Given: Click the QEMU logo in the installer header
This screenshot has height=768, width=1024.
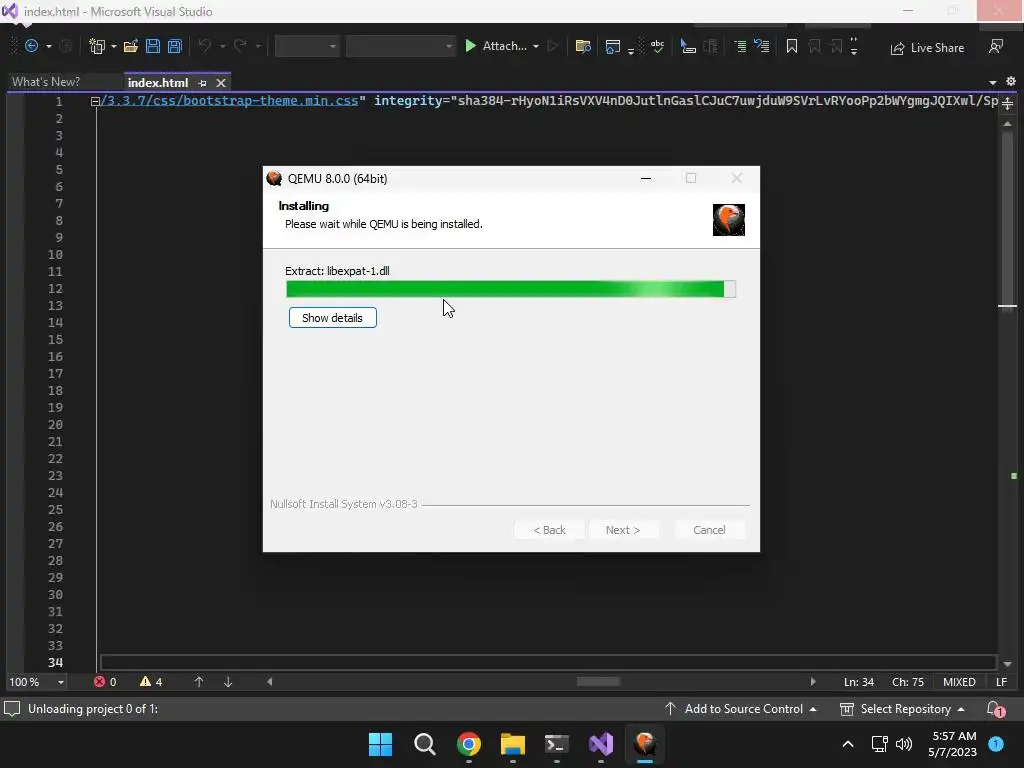Looking at the screenshot, I should tap(729, 220).
